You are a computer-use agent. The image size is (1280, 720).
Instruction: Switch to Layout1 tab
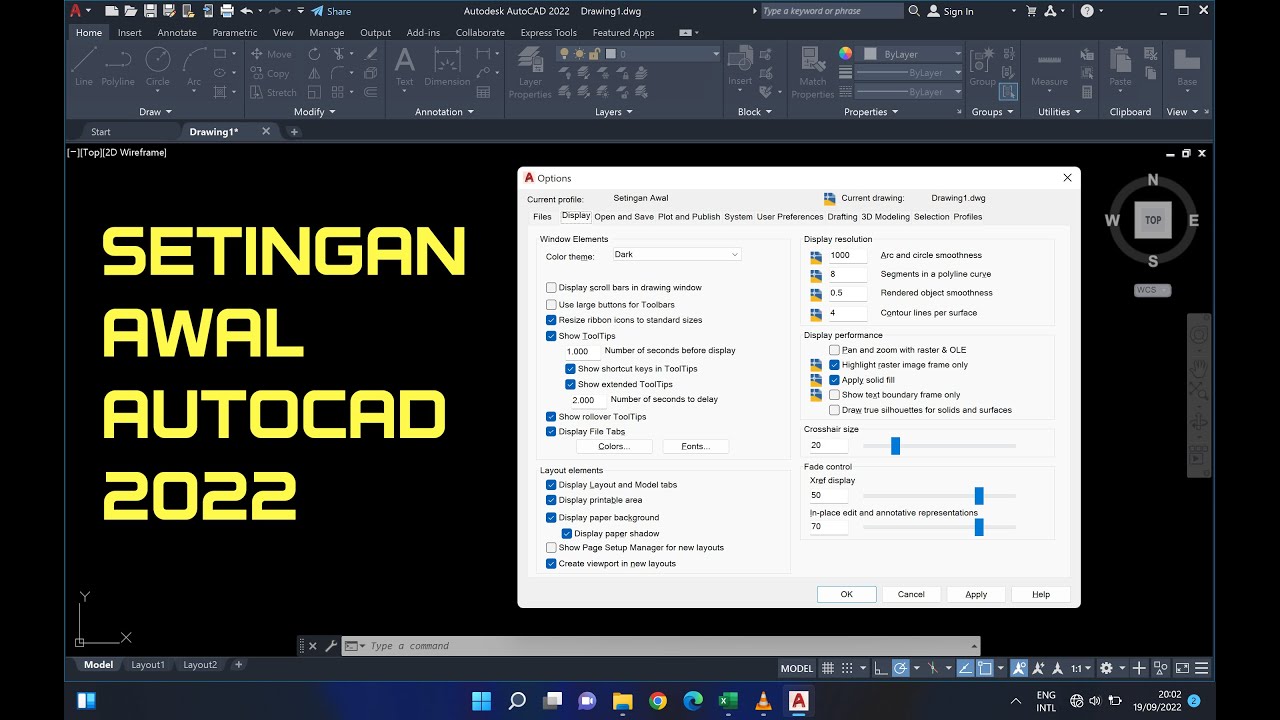pos(148,665)
